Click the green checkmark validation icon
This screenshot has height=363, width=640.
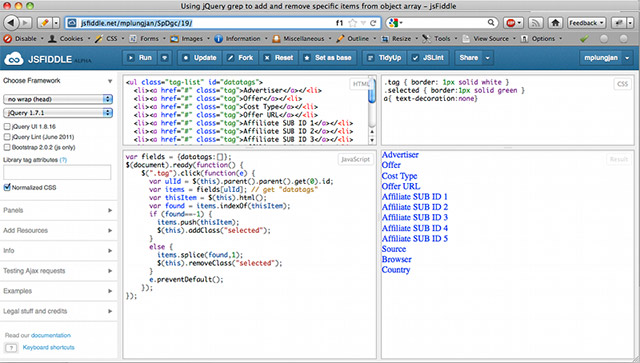tap(584, 38)
